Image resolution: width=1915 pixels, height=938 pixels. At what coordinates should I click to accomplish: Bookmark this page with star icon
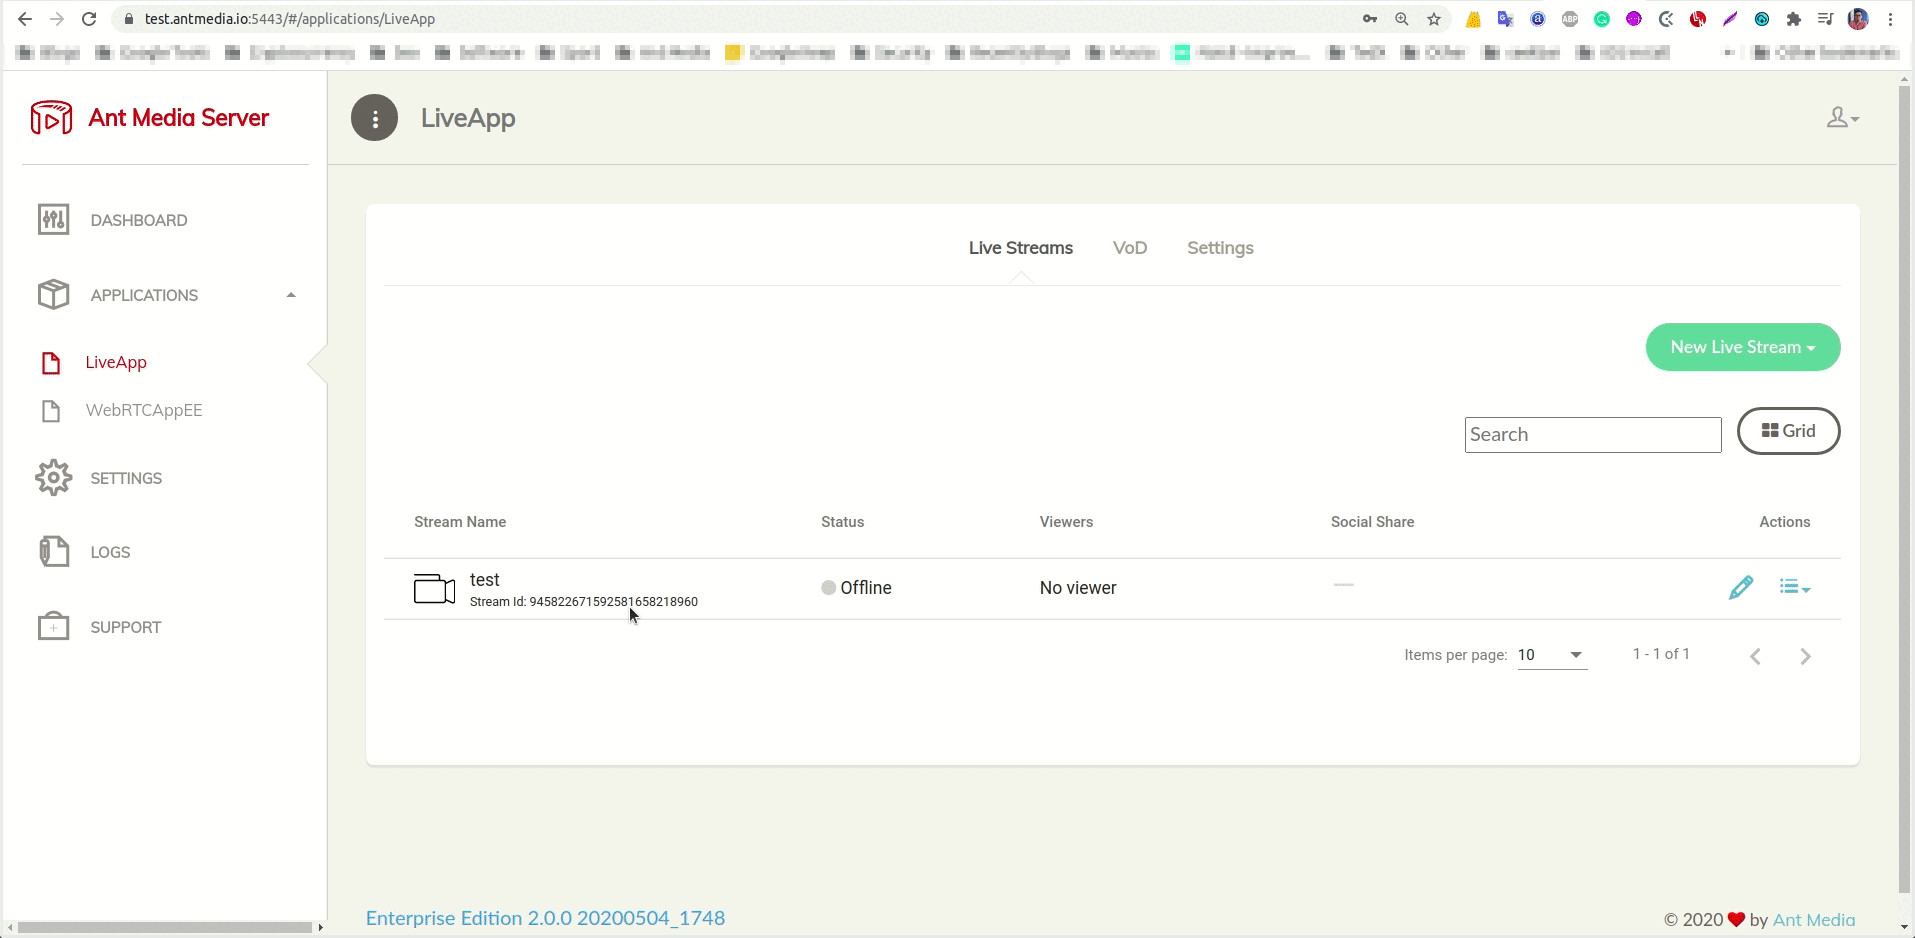point(1434,19)
